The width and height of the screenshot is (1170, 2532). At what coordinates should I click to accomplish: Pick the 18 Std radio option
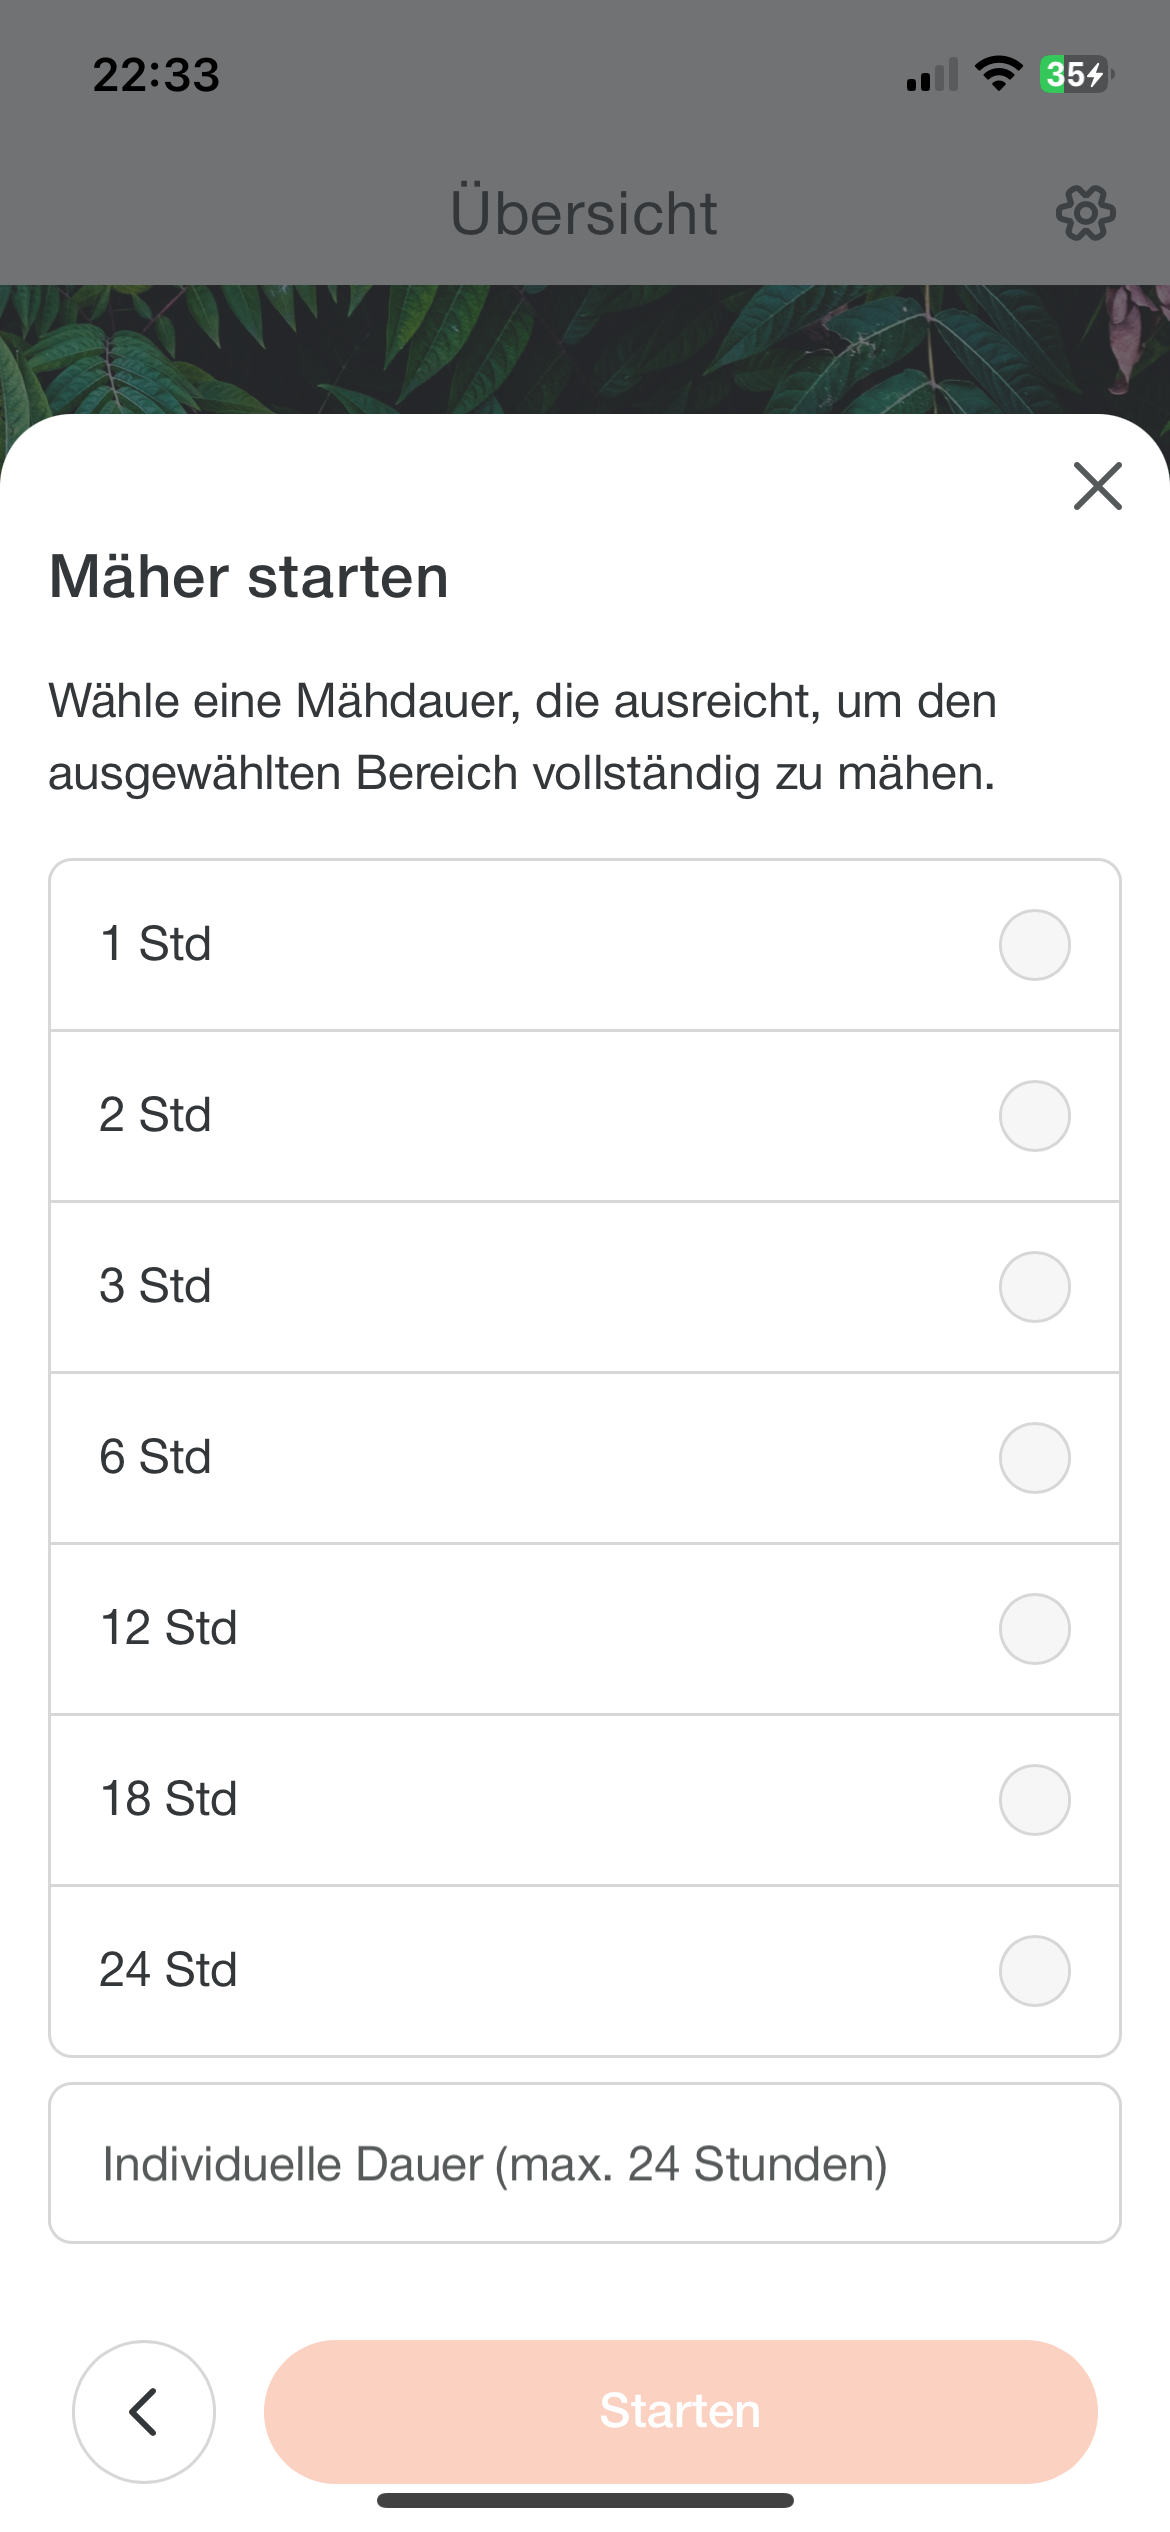[1034, 1800]
